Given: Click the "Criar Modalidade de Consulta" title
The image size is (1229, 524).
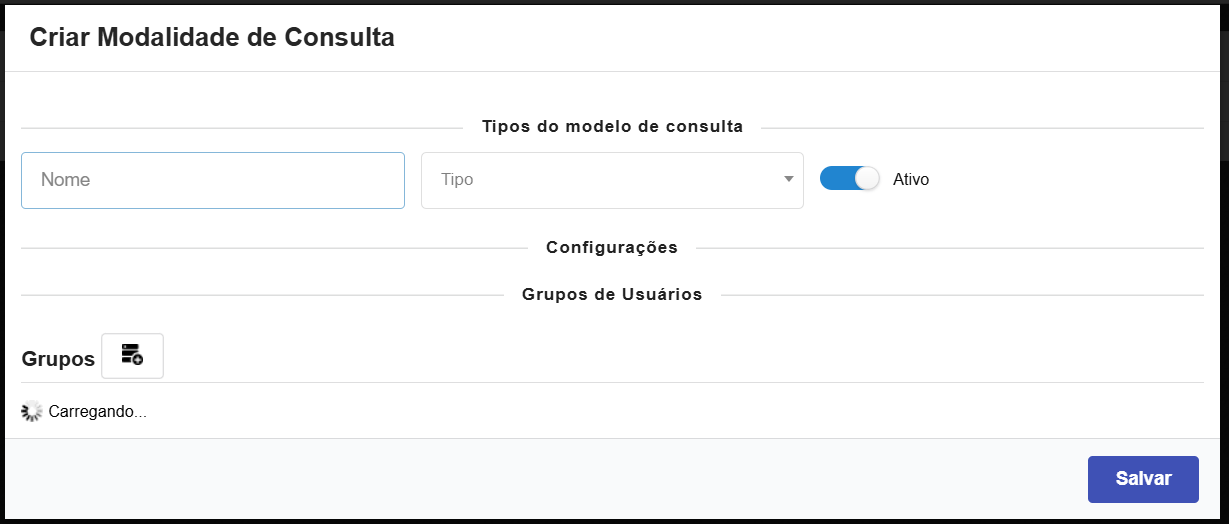Looking at the screenshot, I should (x=212, y=38).
